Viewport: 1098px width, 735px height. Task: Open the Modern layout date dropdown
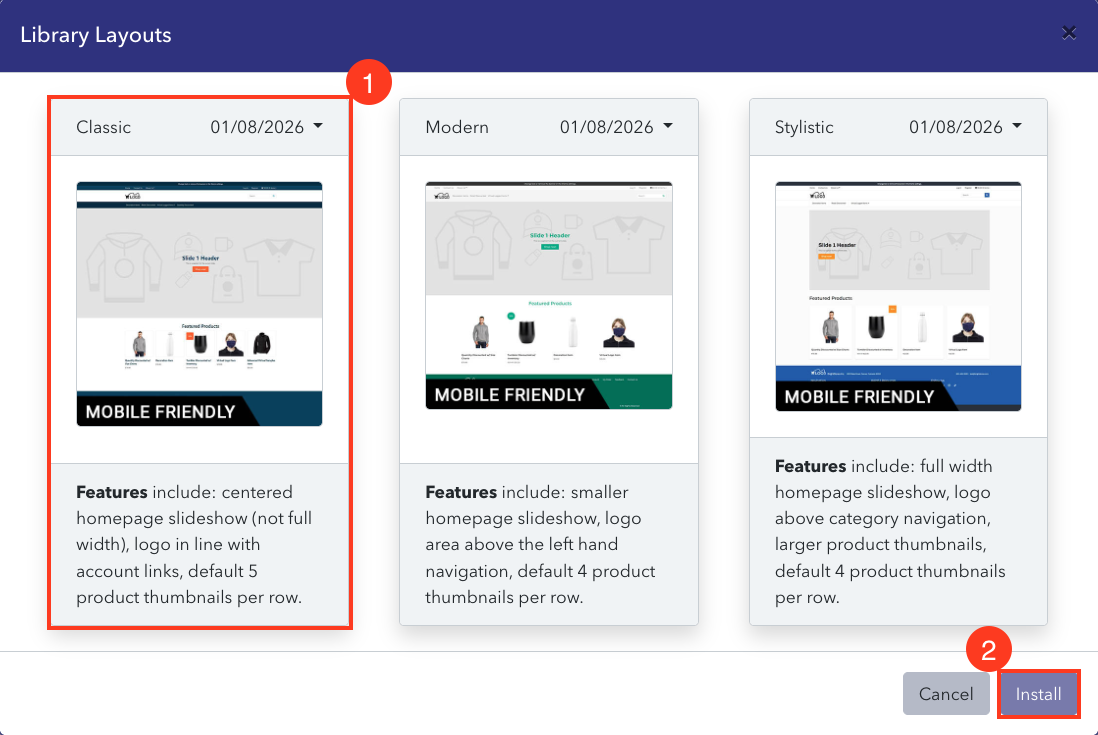coord(616,127)
